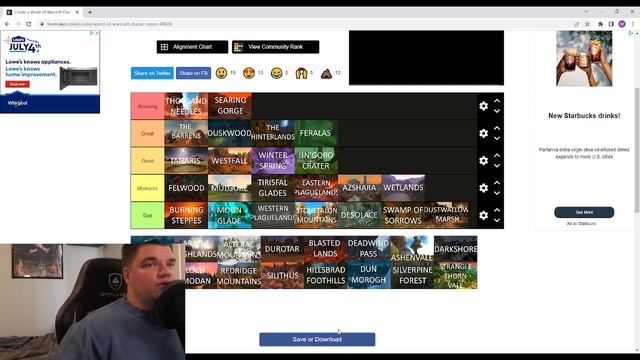Click the Amazing tier label

[x=147, y=106]
